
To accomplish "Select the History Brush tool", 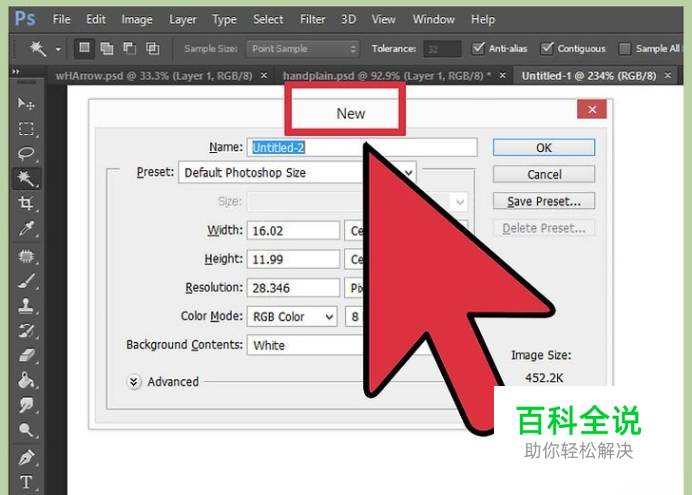I will [x=26, y=330].
